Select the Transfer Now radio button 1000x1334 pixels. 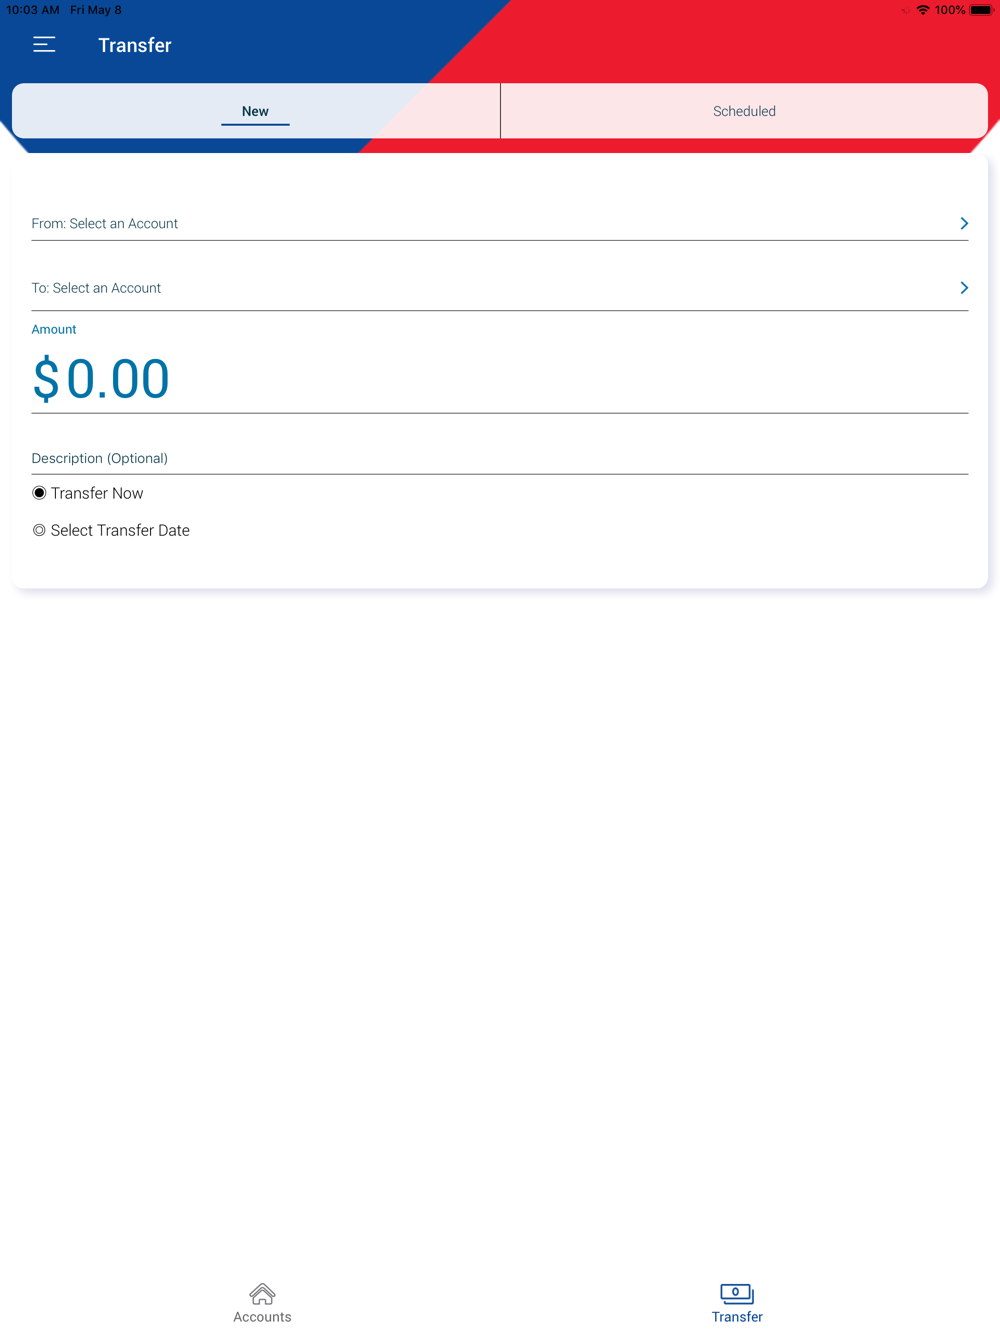point(39,493)
